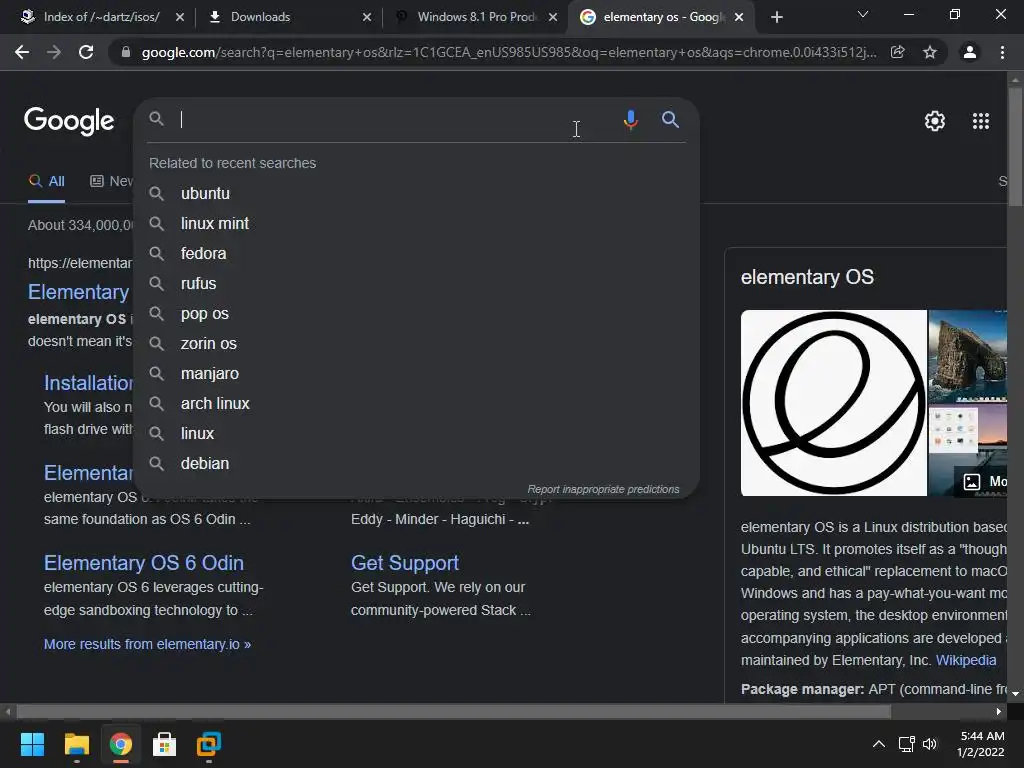
Task: Bookmark this page with the star
Action: click(x=929, y=52)
